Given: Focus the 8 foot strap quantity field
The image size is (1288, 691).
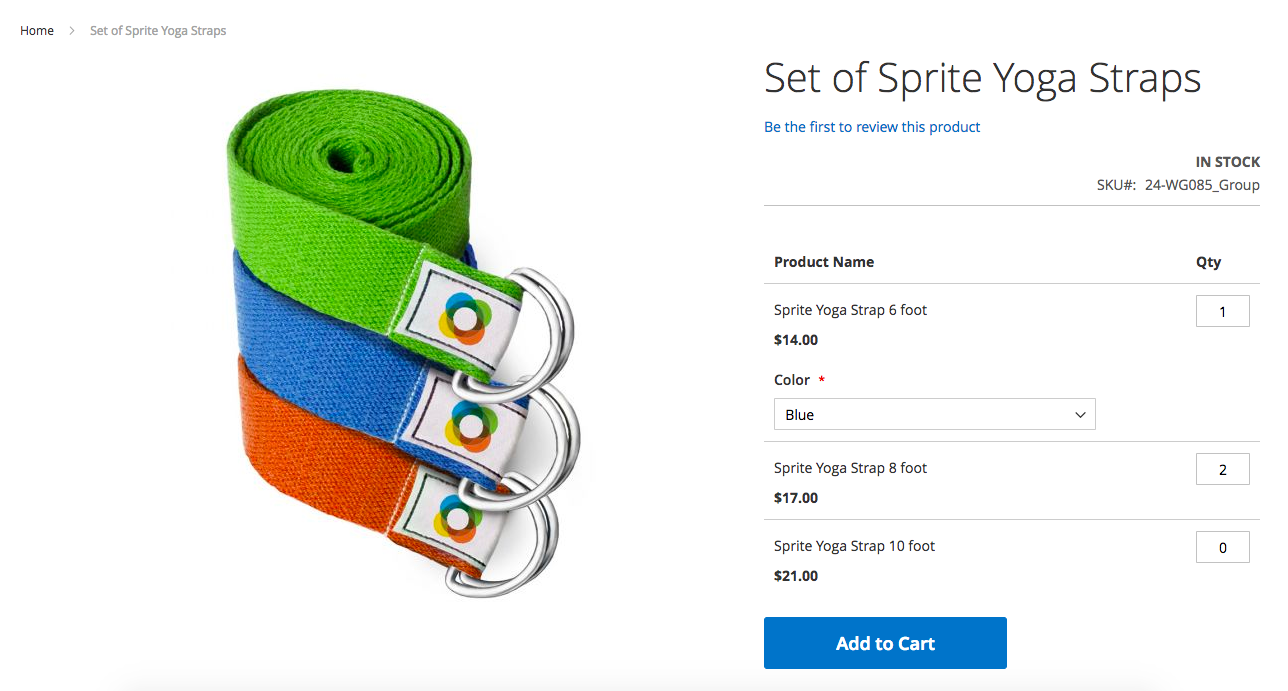Looking at the screenshot, I should point(1222,469).
